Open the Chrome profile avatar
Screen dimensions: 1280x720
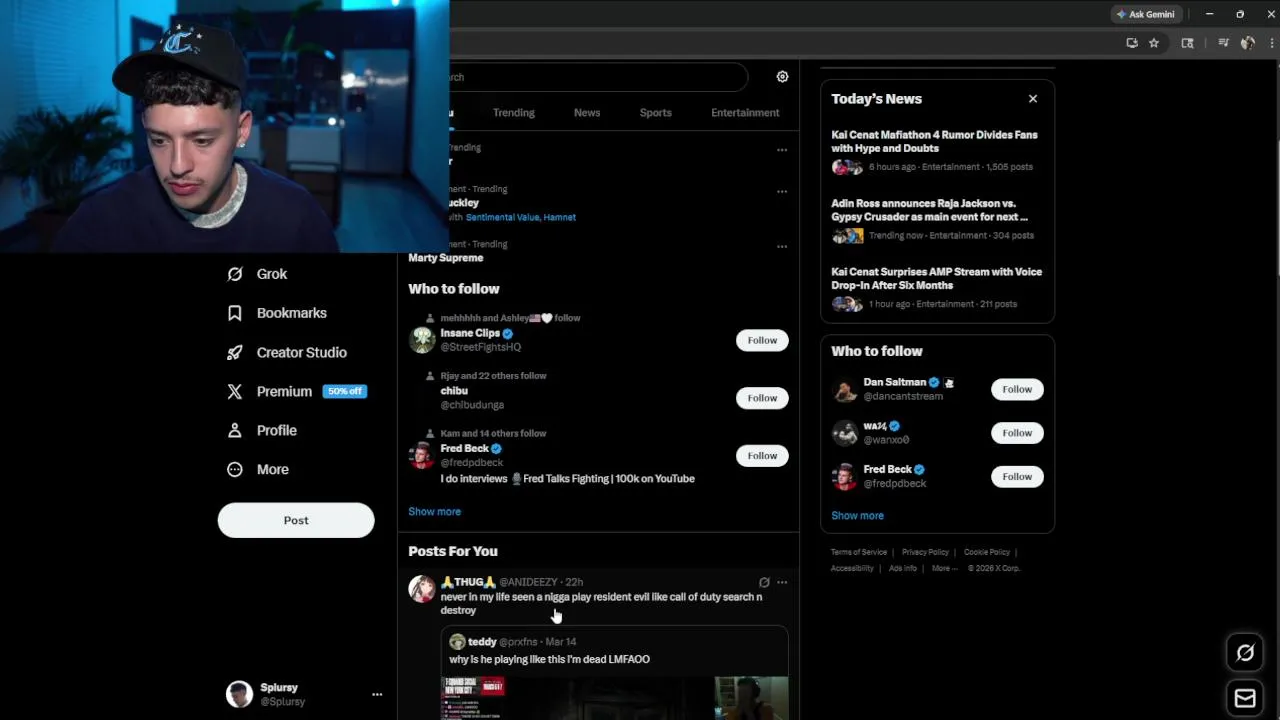[1248, 43]
